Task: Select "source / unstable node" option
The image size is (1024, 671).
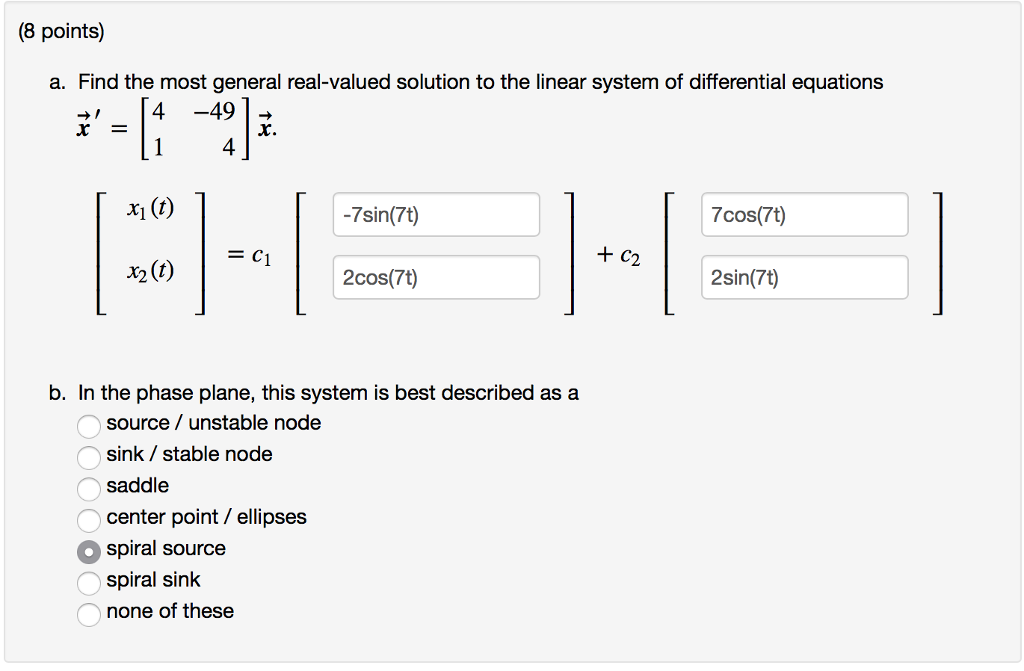Action: click(88, 423)
